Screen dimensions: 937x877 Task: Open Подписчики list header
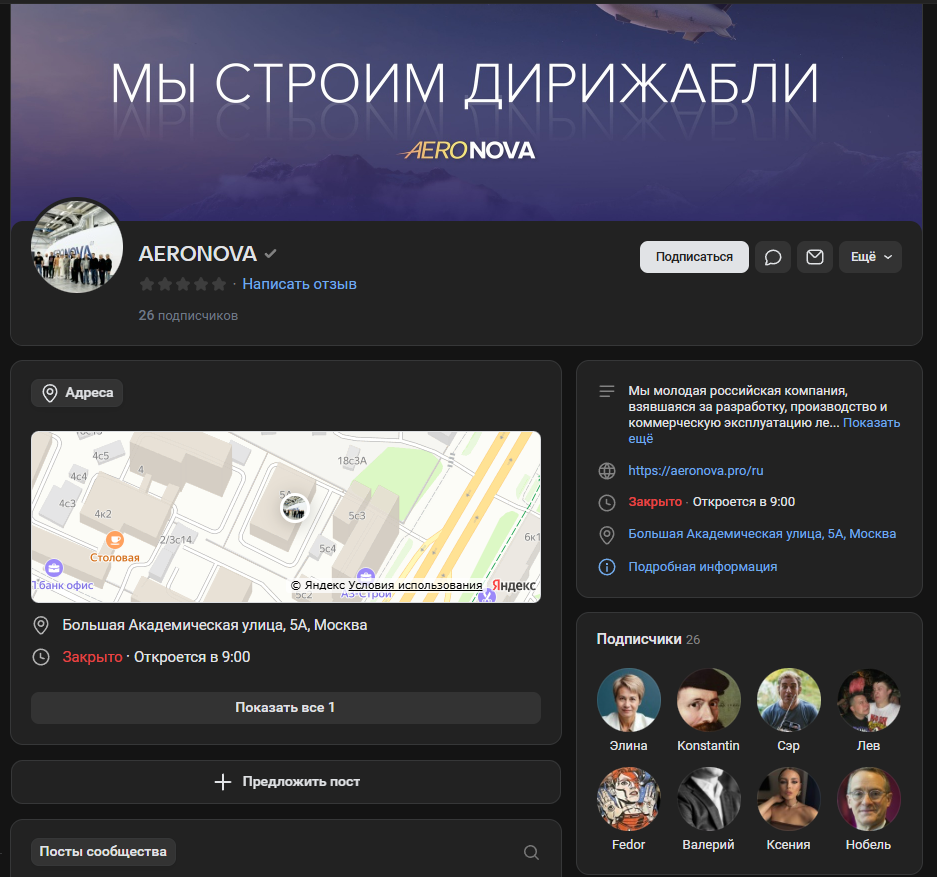pos(648,639)
